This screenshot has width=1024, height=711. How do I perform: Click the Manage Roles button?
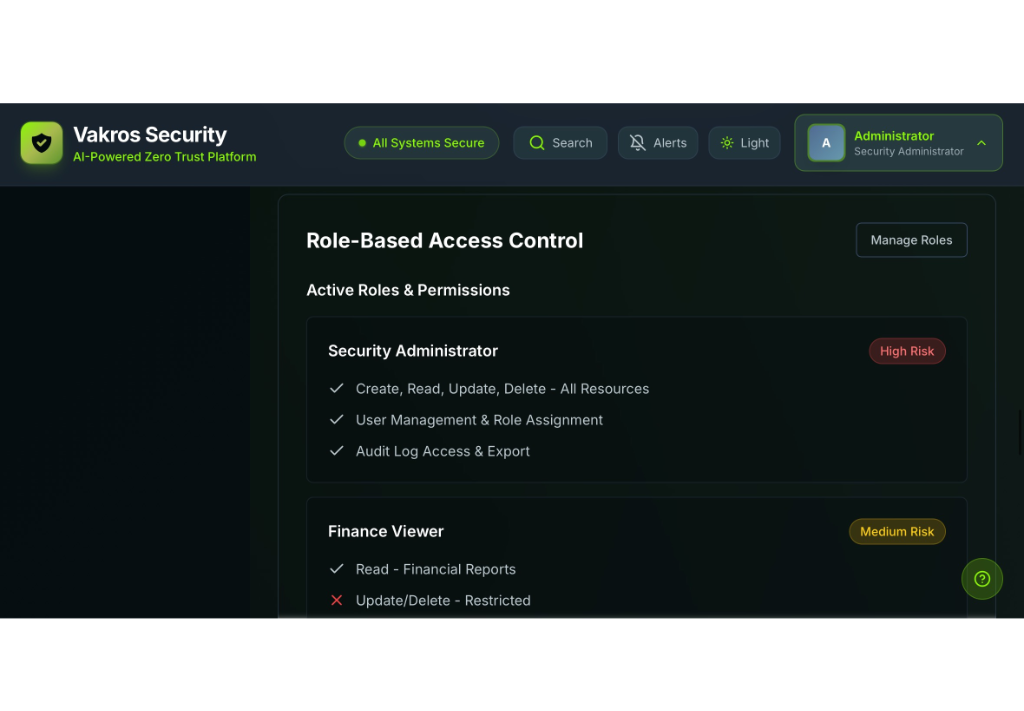(911, 240)
